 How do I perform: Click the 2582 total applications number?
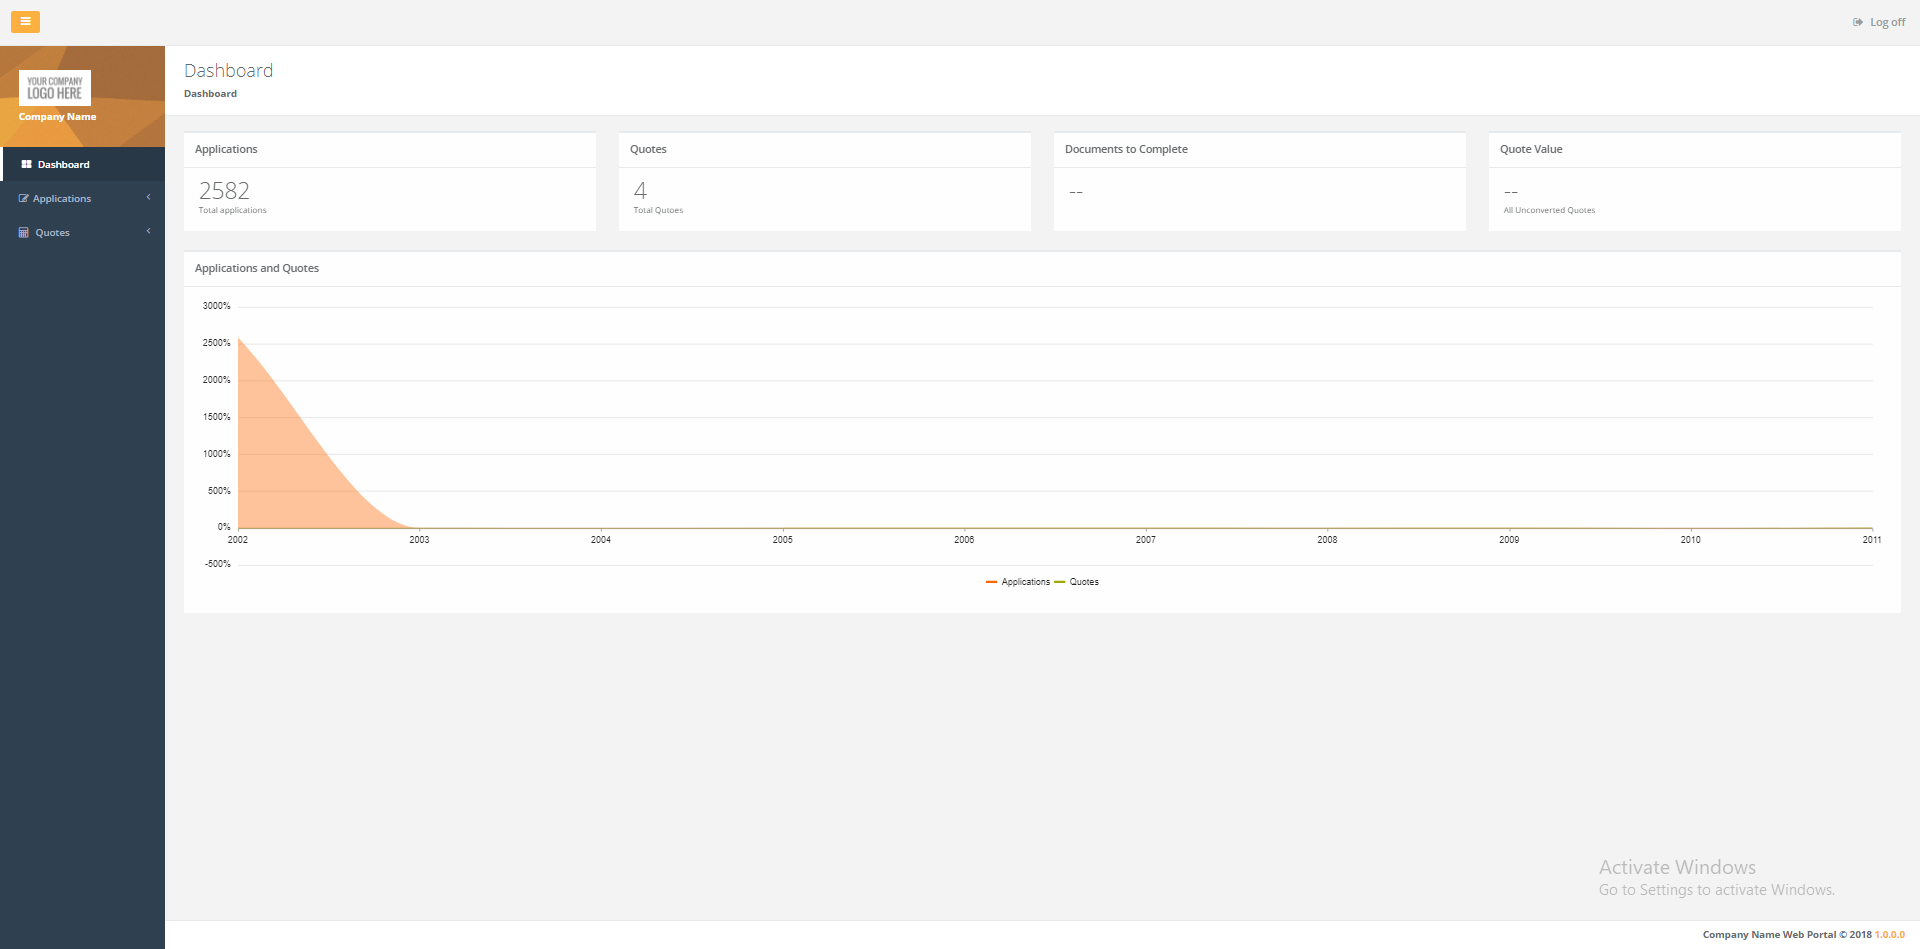224,190
